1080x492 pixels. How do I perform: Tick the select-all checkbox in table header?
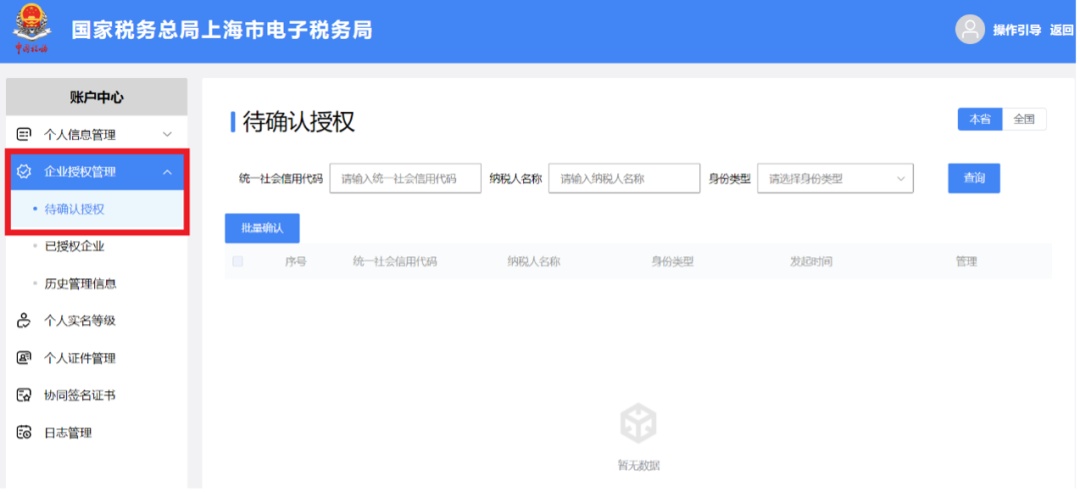pyautogui.click(x=238, y=261)
